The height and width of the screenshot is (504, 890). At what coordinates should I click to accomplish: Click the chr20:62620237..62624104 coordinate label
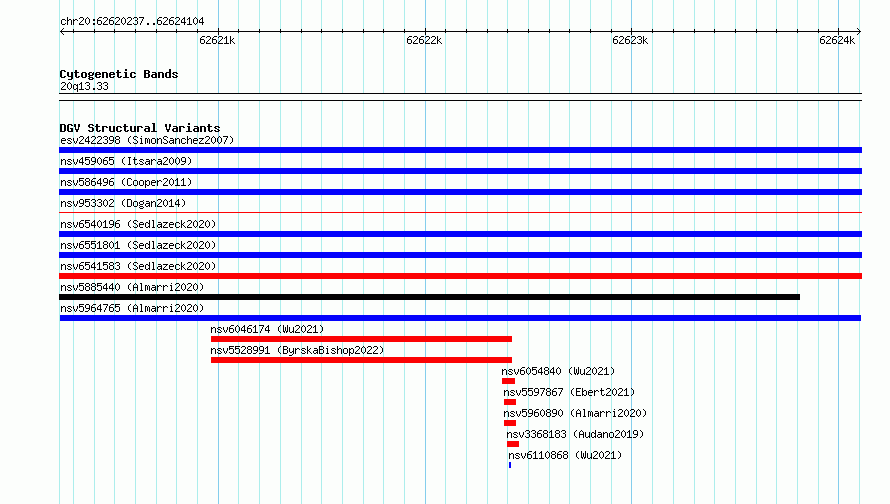(x=132, y=22)
